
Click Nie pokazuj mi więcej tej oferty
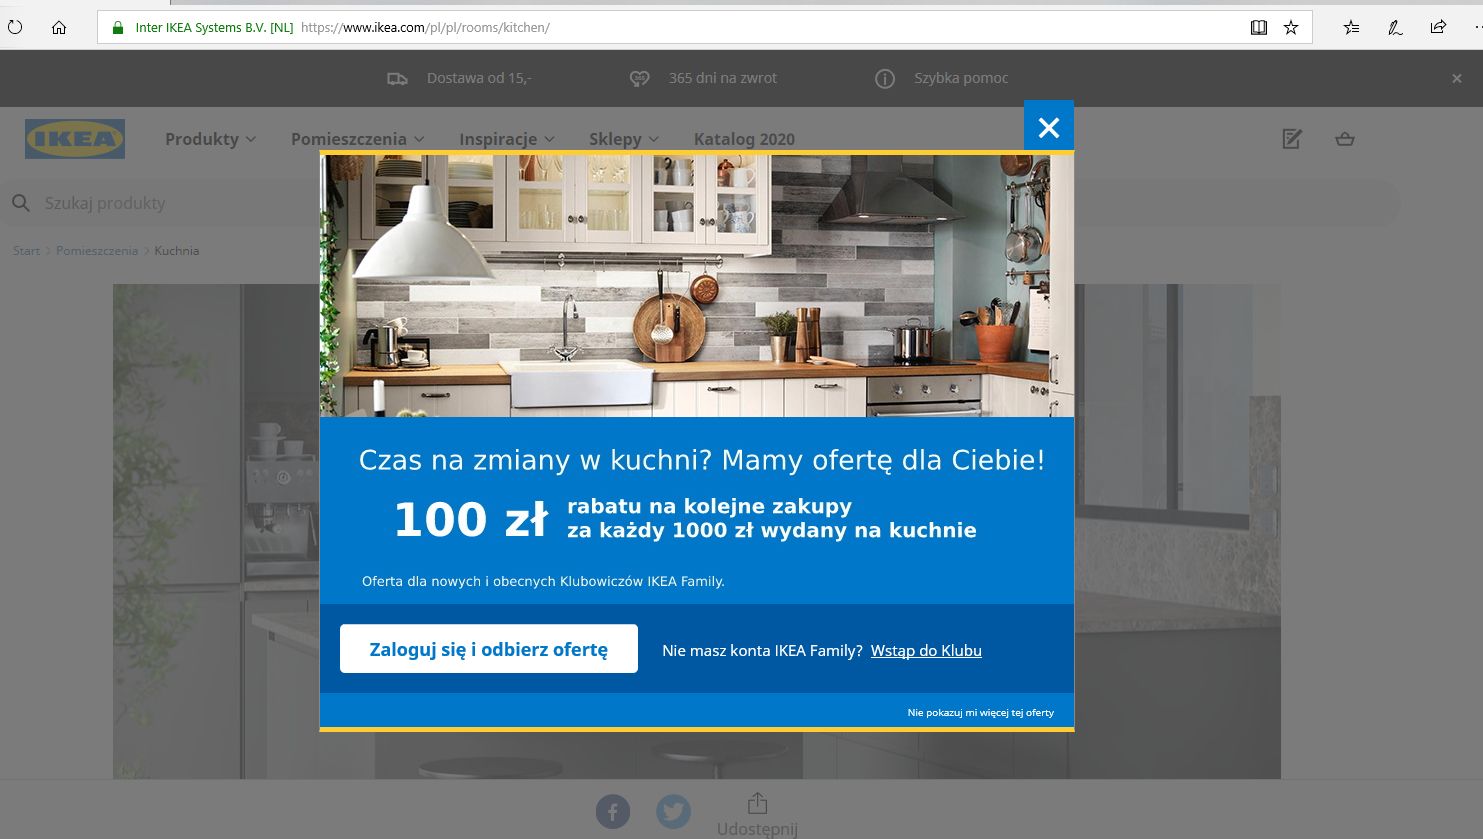click(x=980, y=713)
